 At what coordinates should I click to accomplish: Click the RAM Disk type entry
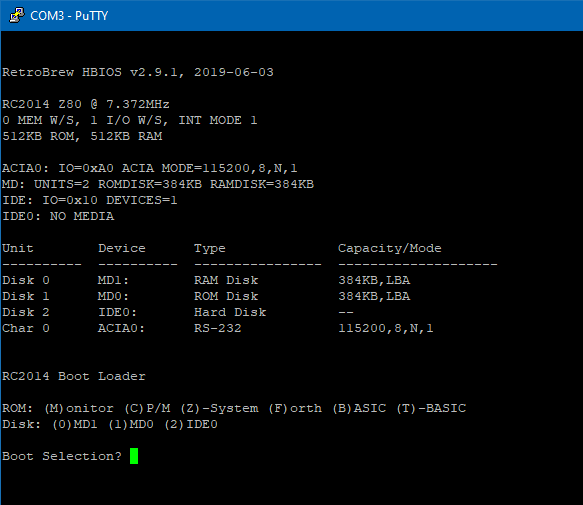point(226,280)
